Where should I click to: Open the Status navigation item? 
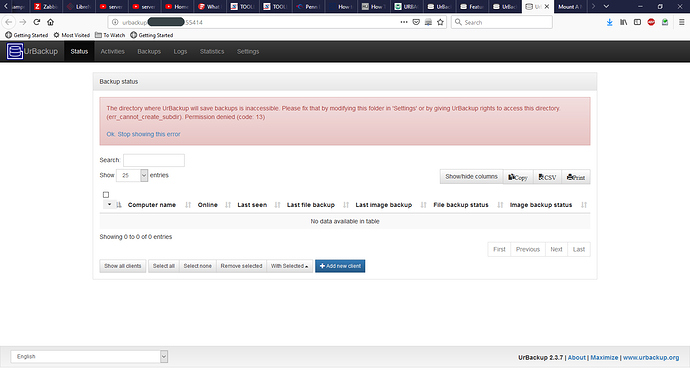[x=79, y=51]
